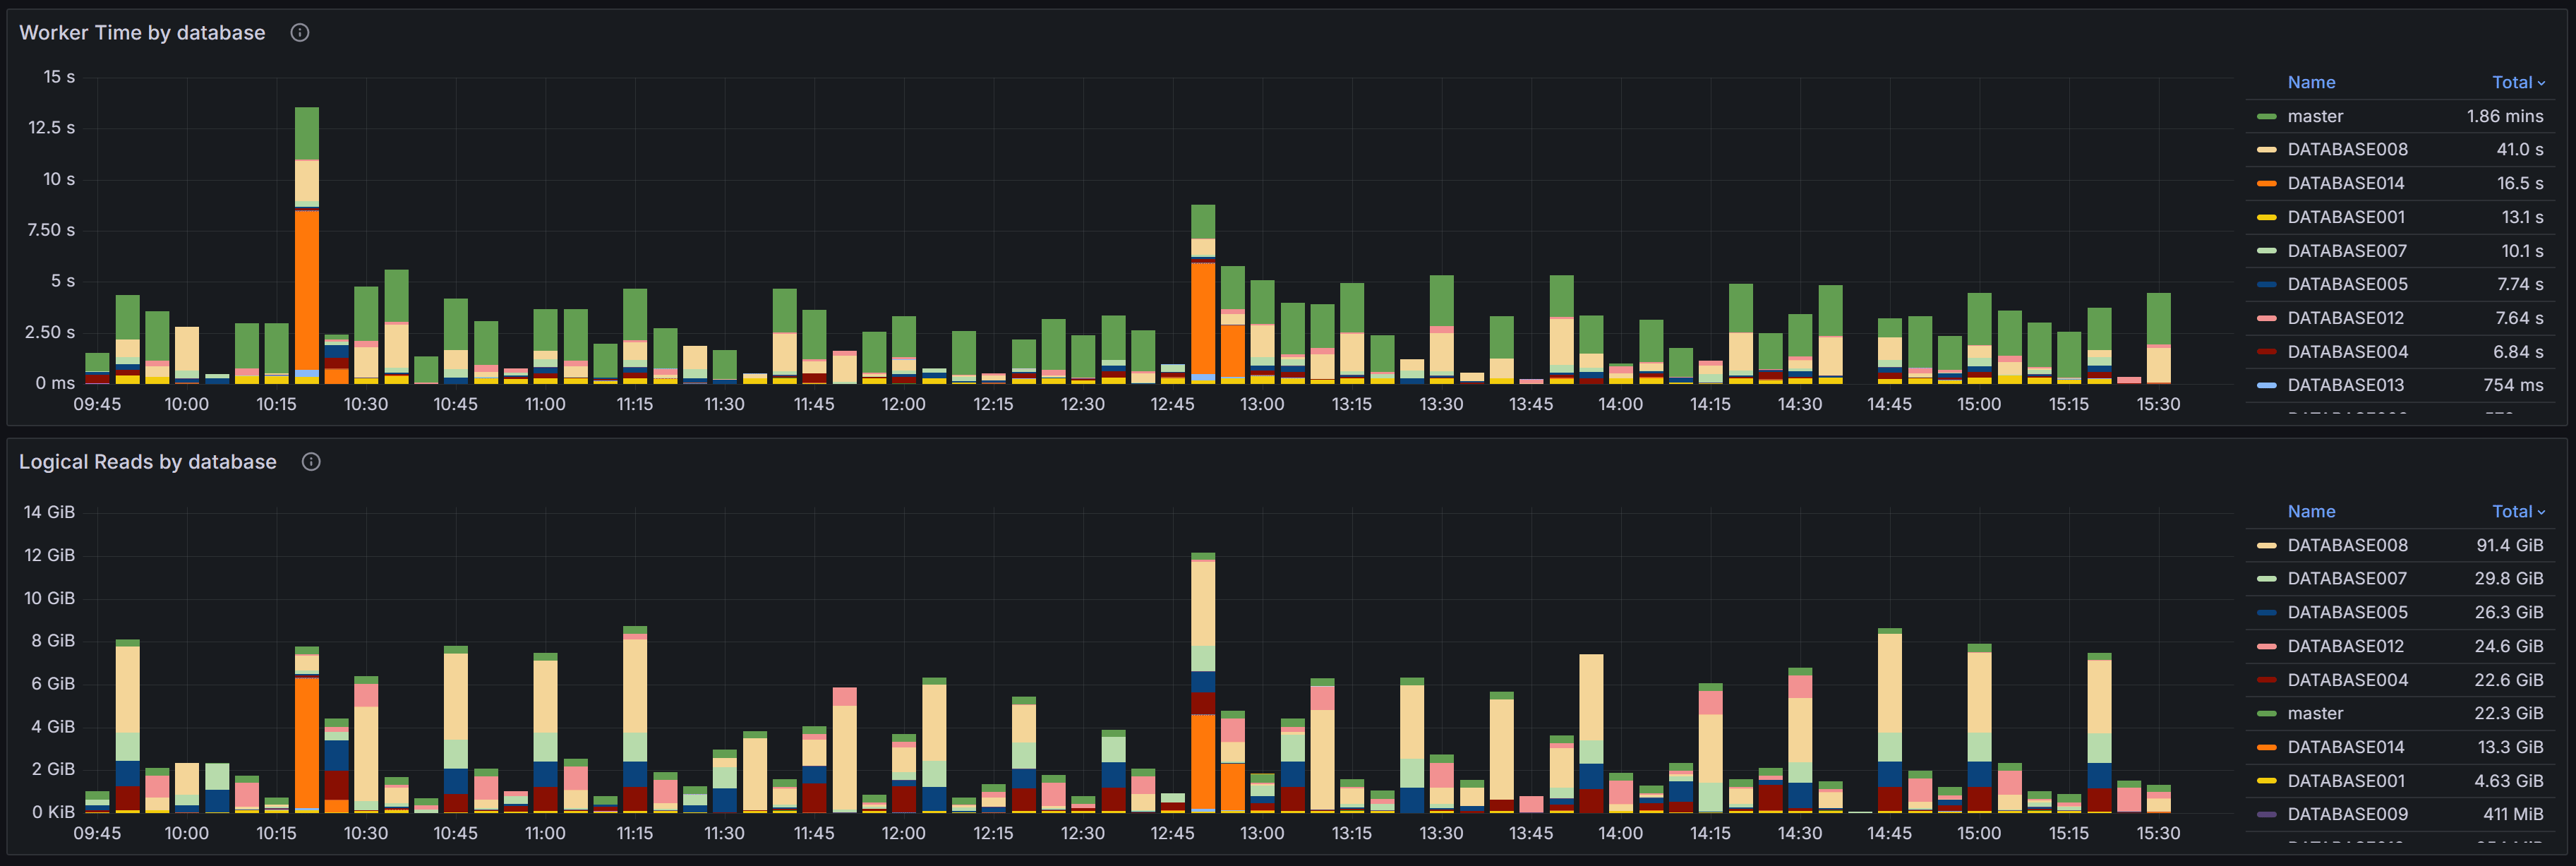
Task: Select the DATABASE013 legend entry in Worker Time
Action: 2347,385
